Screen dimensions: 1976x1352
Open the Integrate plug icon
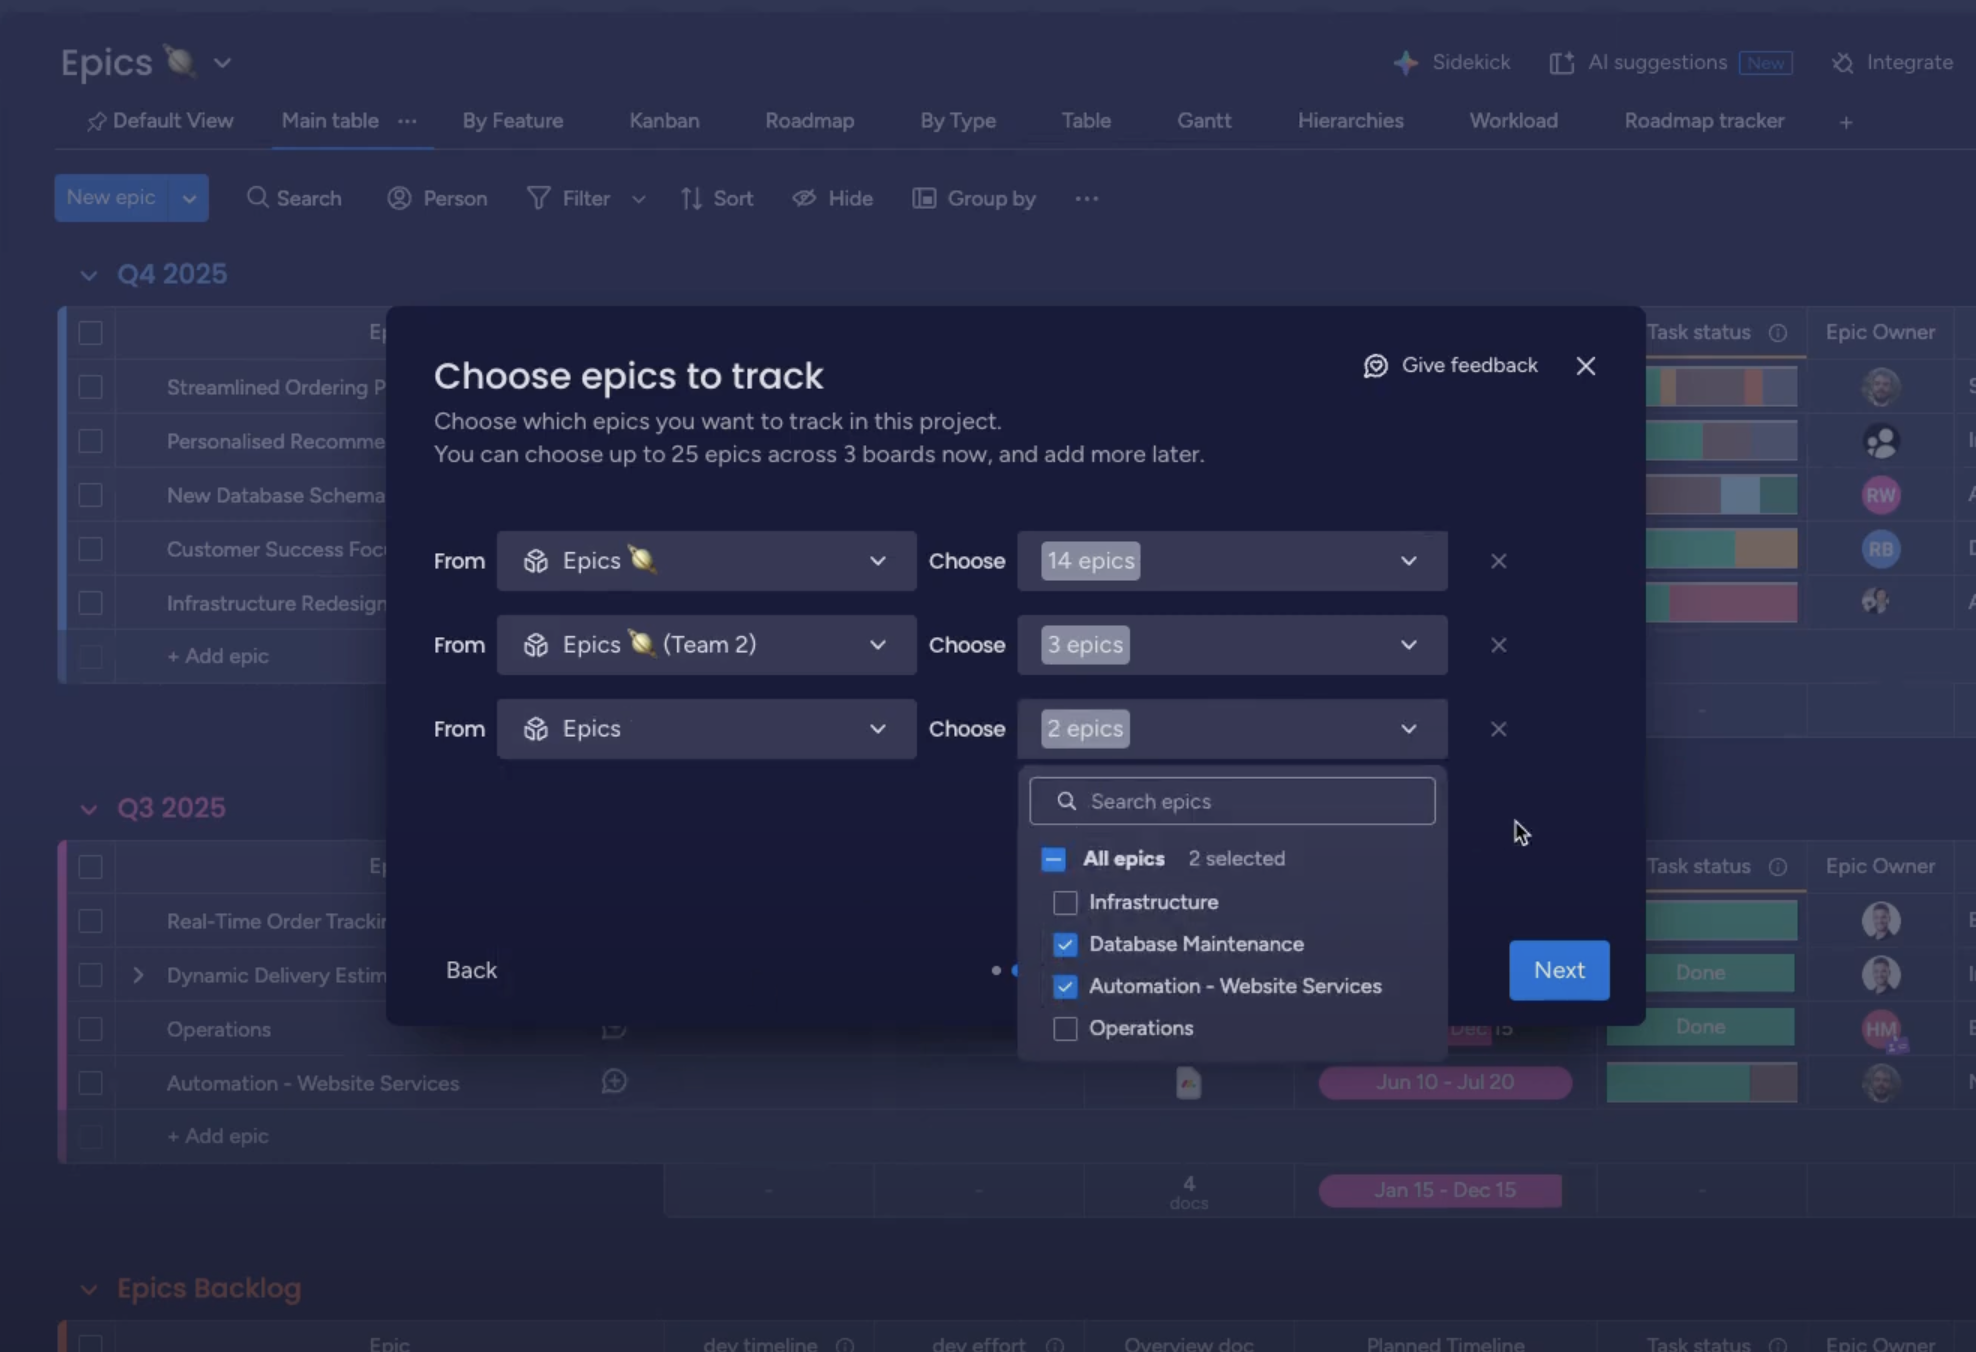point(1842,63)
